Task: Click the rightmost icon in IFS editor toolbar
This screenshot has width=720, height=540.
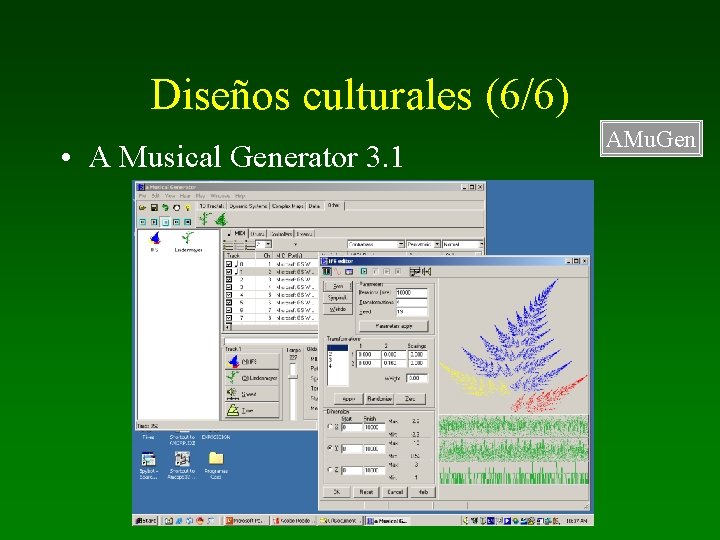Action: click(x=426, y=272)
